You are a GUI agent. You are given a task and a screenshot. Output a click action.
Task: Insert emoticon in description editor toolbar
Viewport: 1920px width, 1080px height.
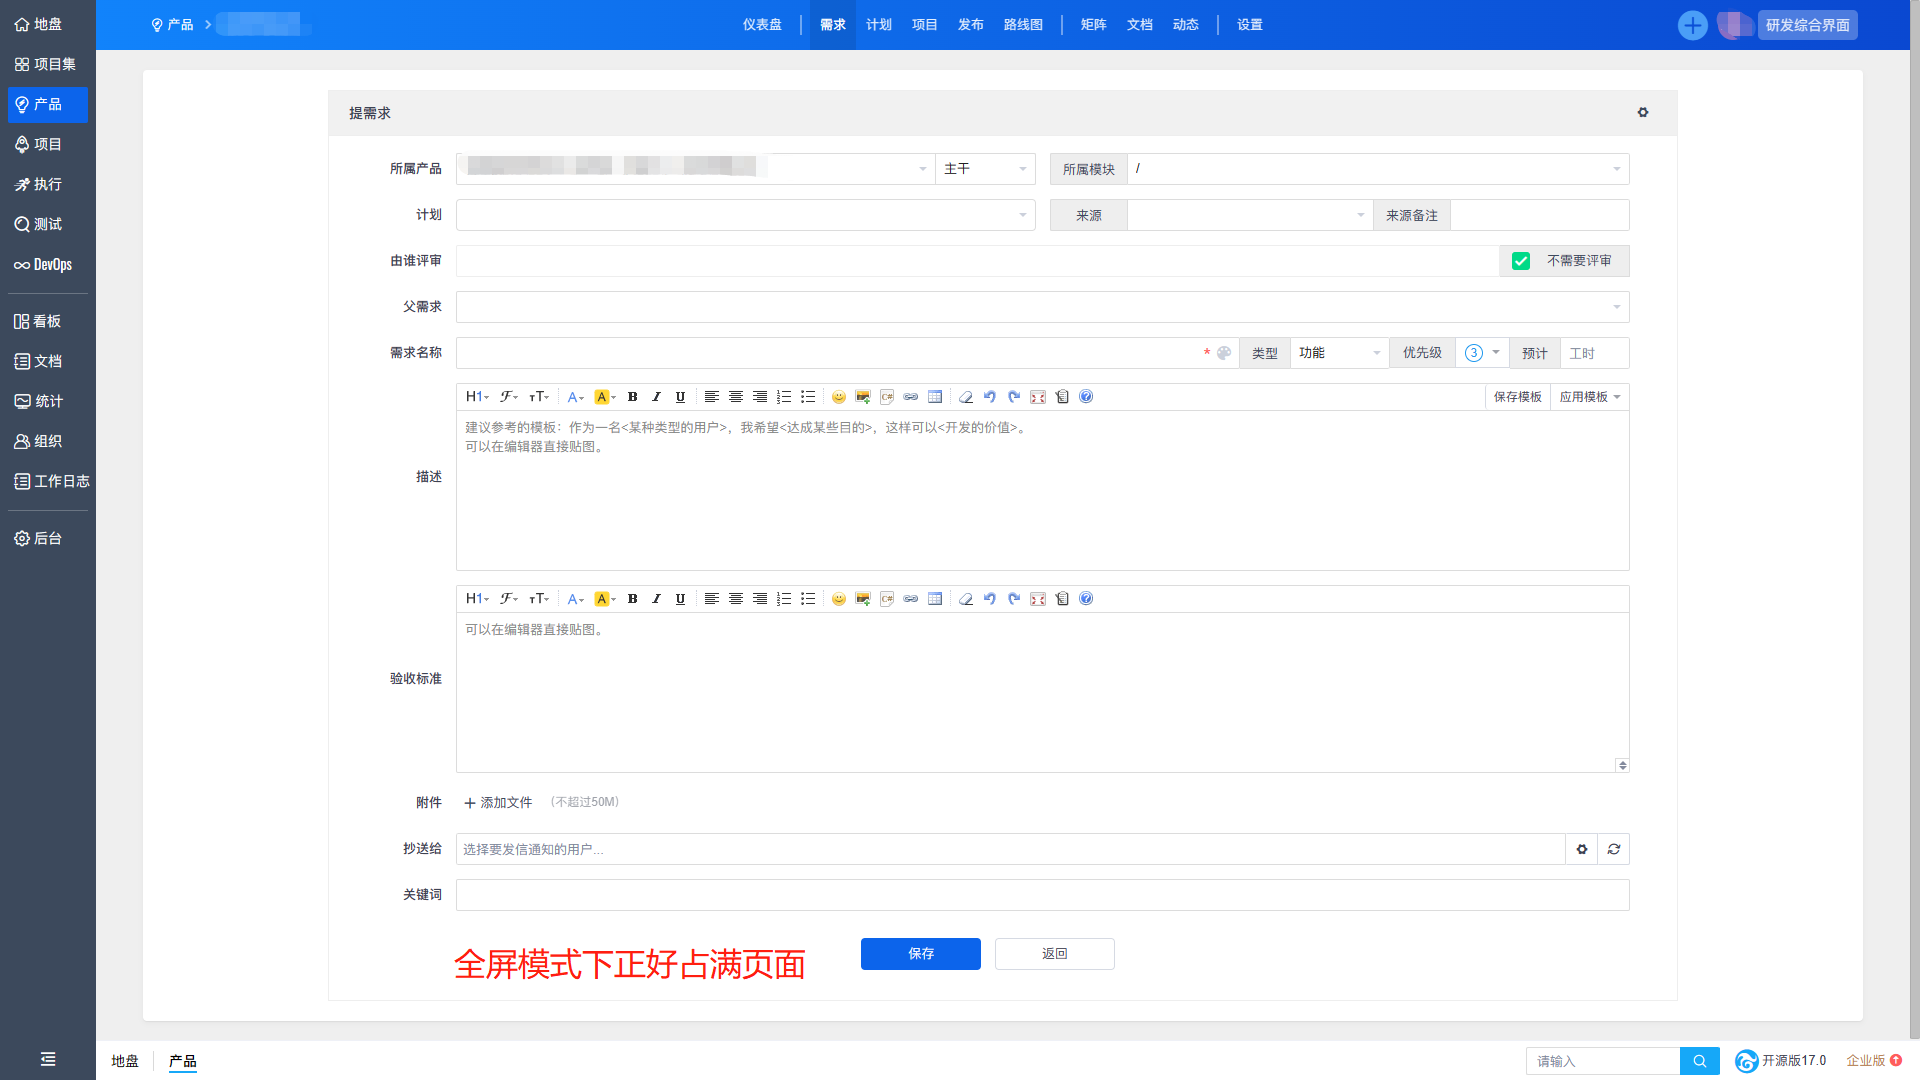coord(838,397)
